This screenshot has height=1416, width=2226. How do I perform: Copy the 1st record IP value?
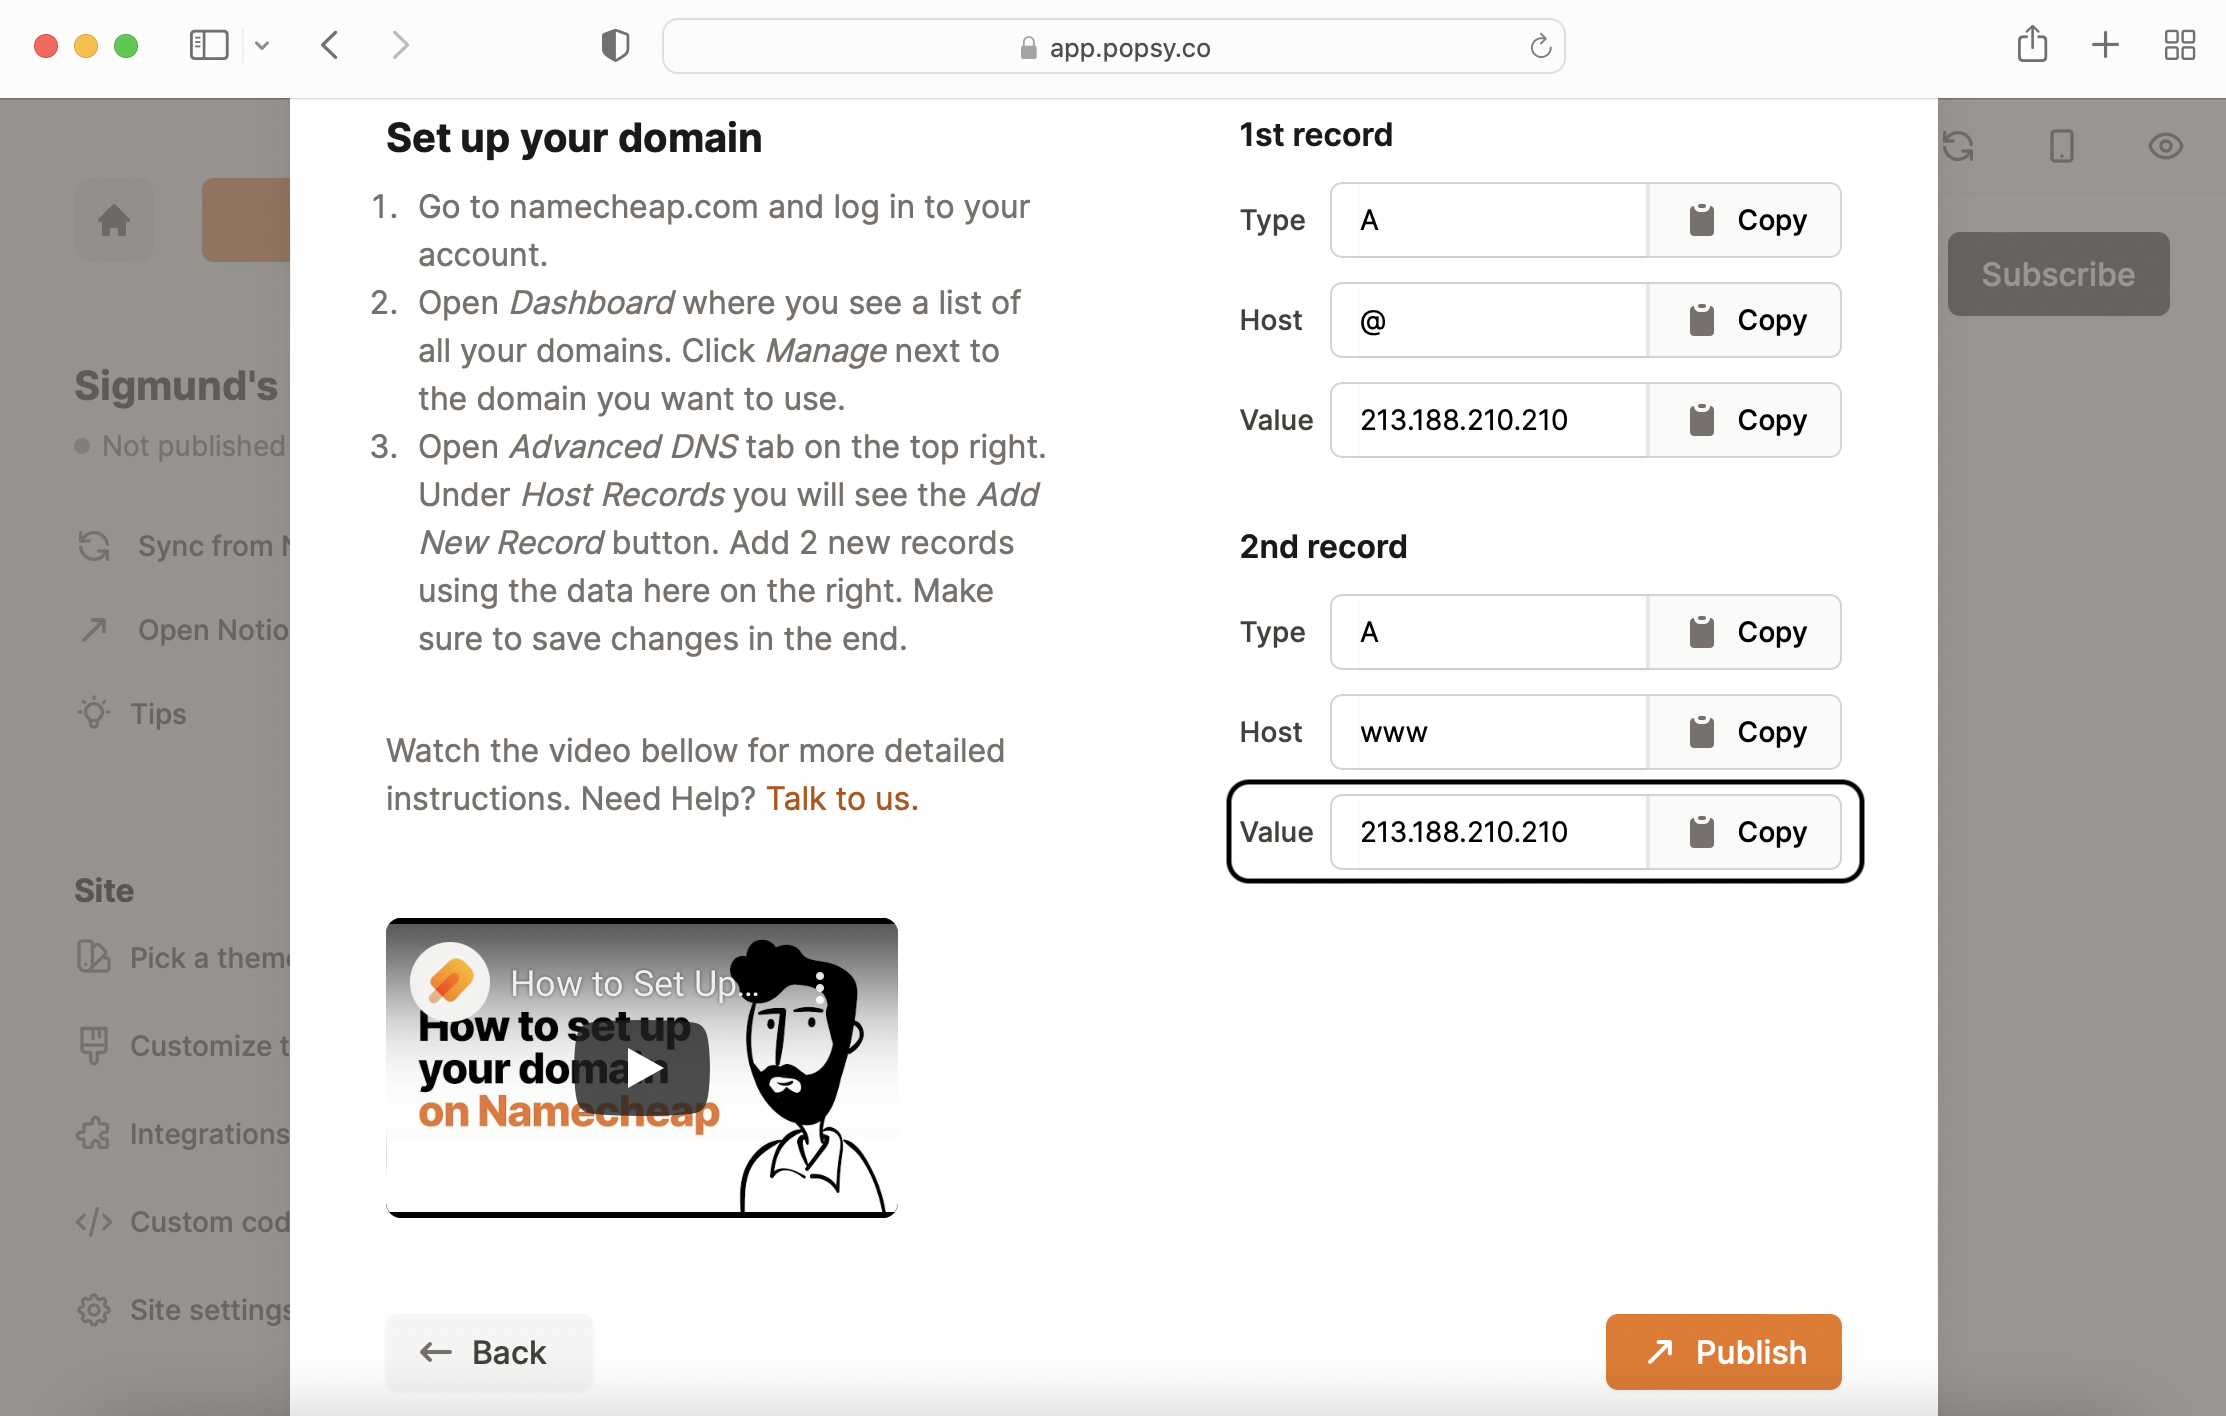click(x=1745, y=420)
